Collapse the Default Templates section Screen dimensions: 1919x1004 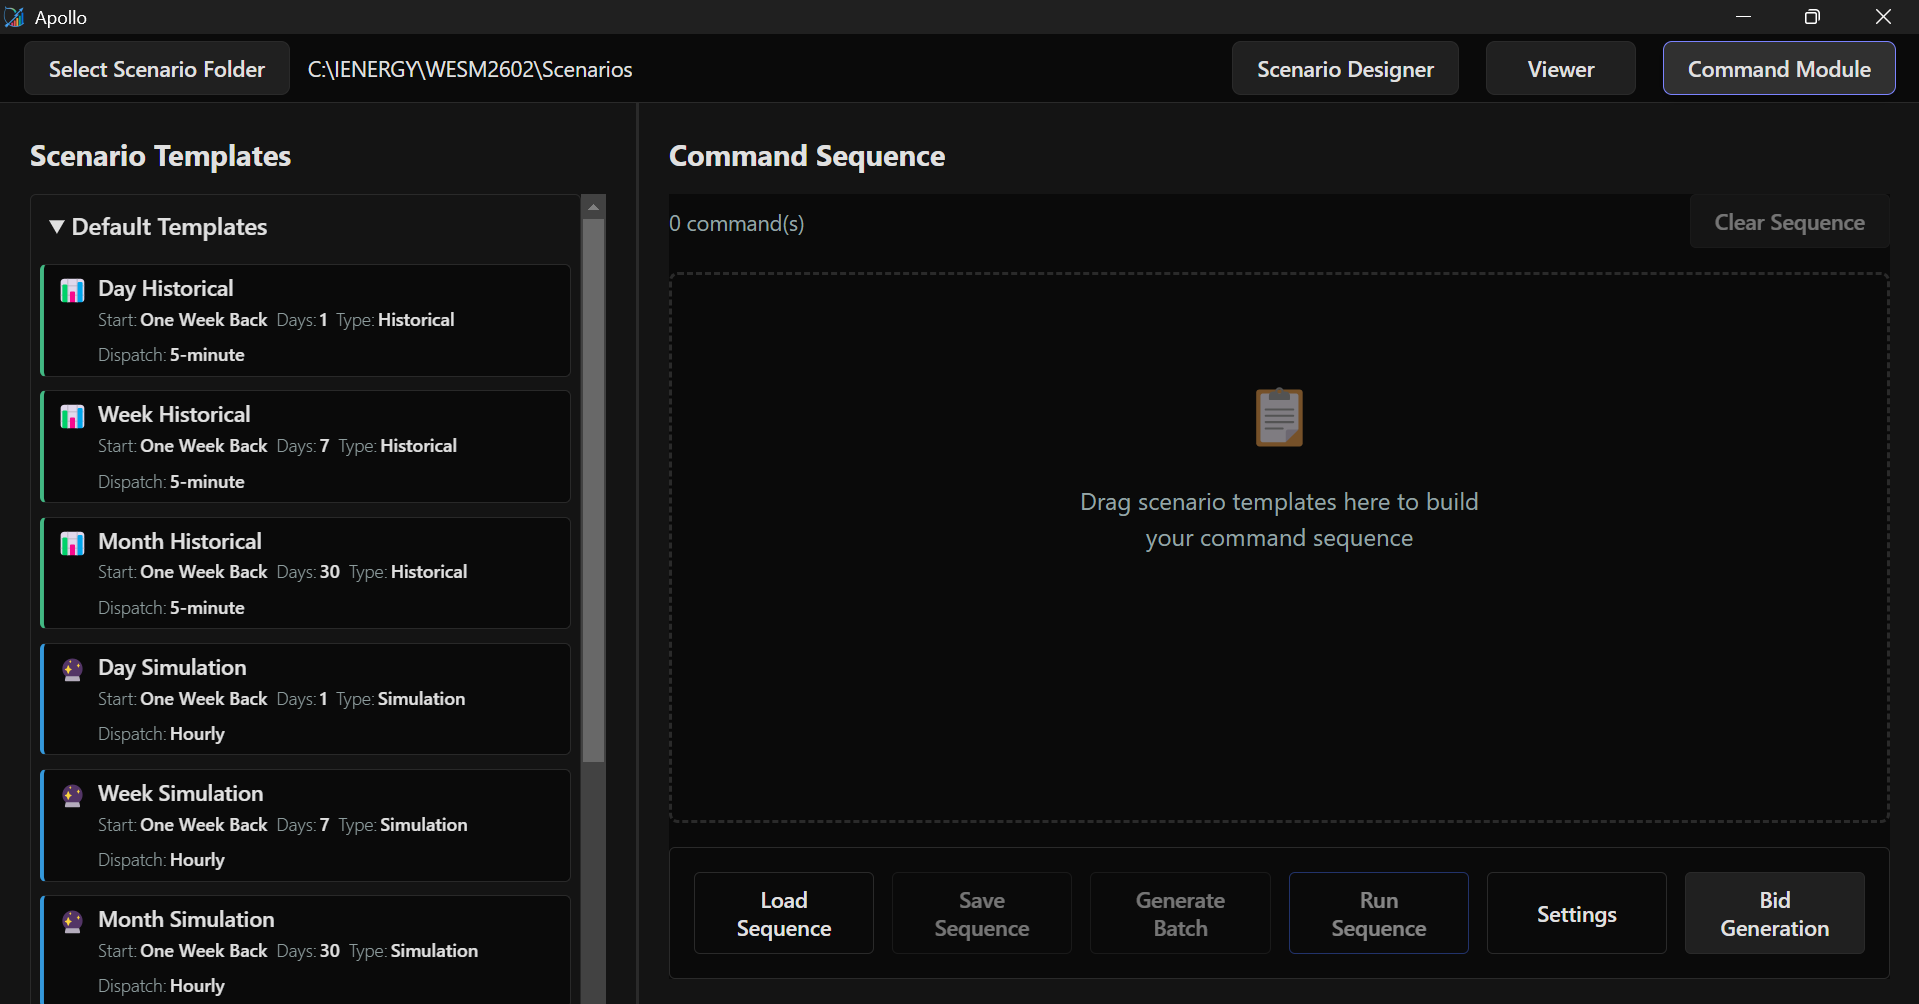tap(57, 227)
